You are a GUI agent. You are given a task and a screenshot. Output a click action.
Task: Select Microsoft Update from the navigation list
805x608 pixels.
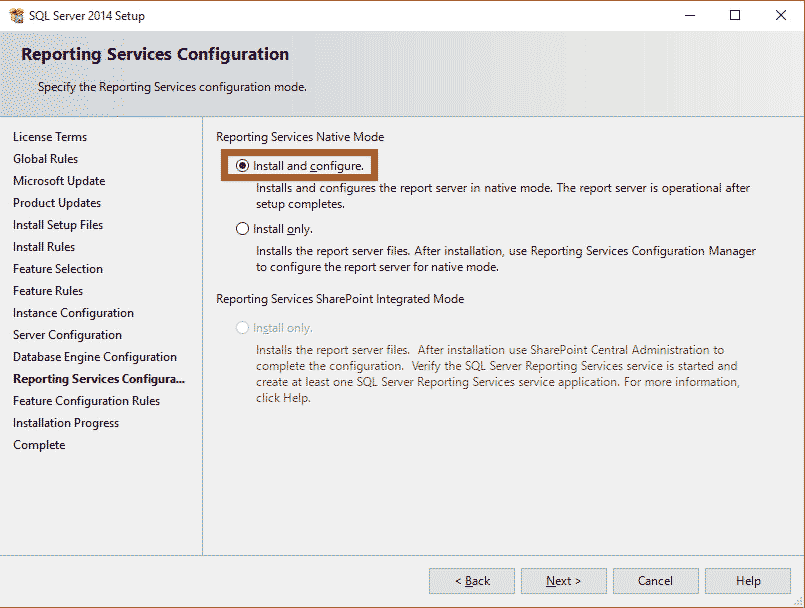pyautogui.click(x=58, y=180)
